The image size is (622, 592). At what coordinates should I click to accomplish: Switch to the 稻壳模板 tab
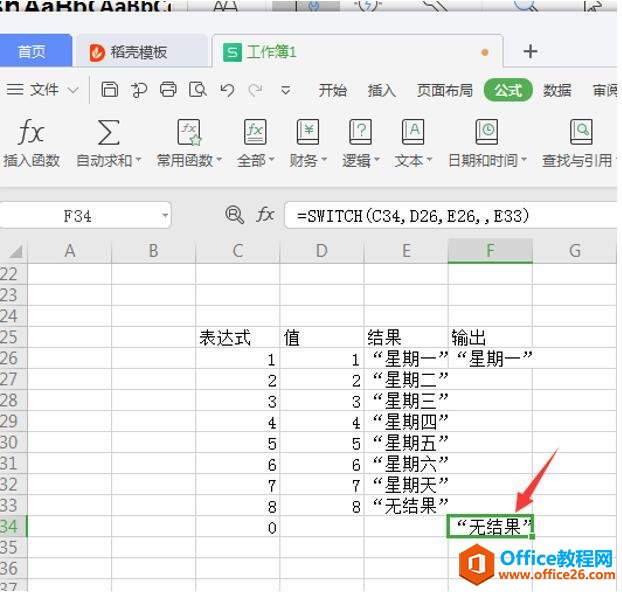[x=142, y=52]
